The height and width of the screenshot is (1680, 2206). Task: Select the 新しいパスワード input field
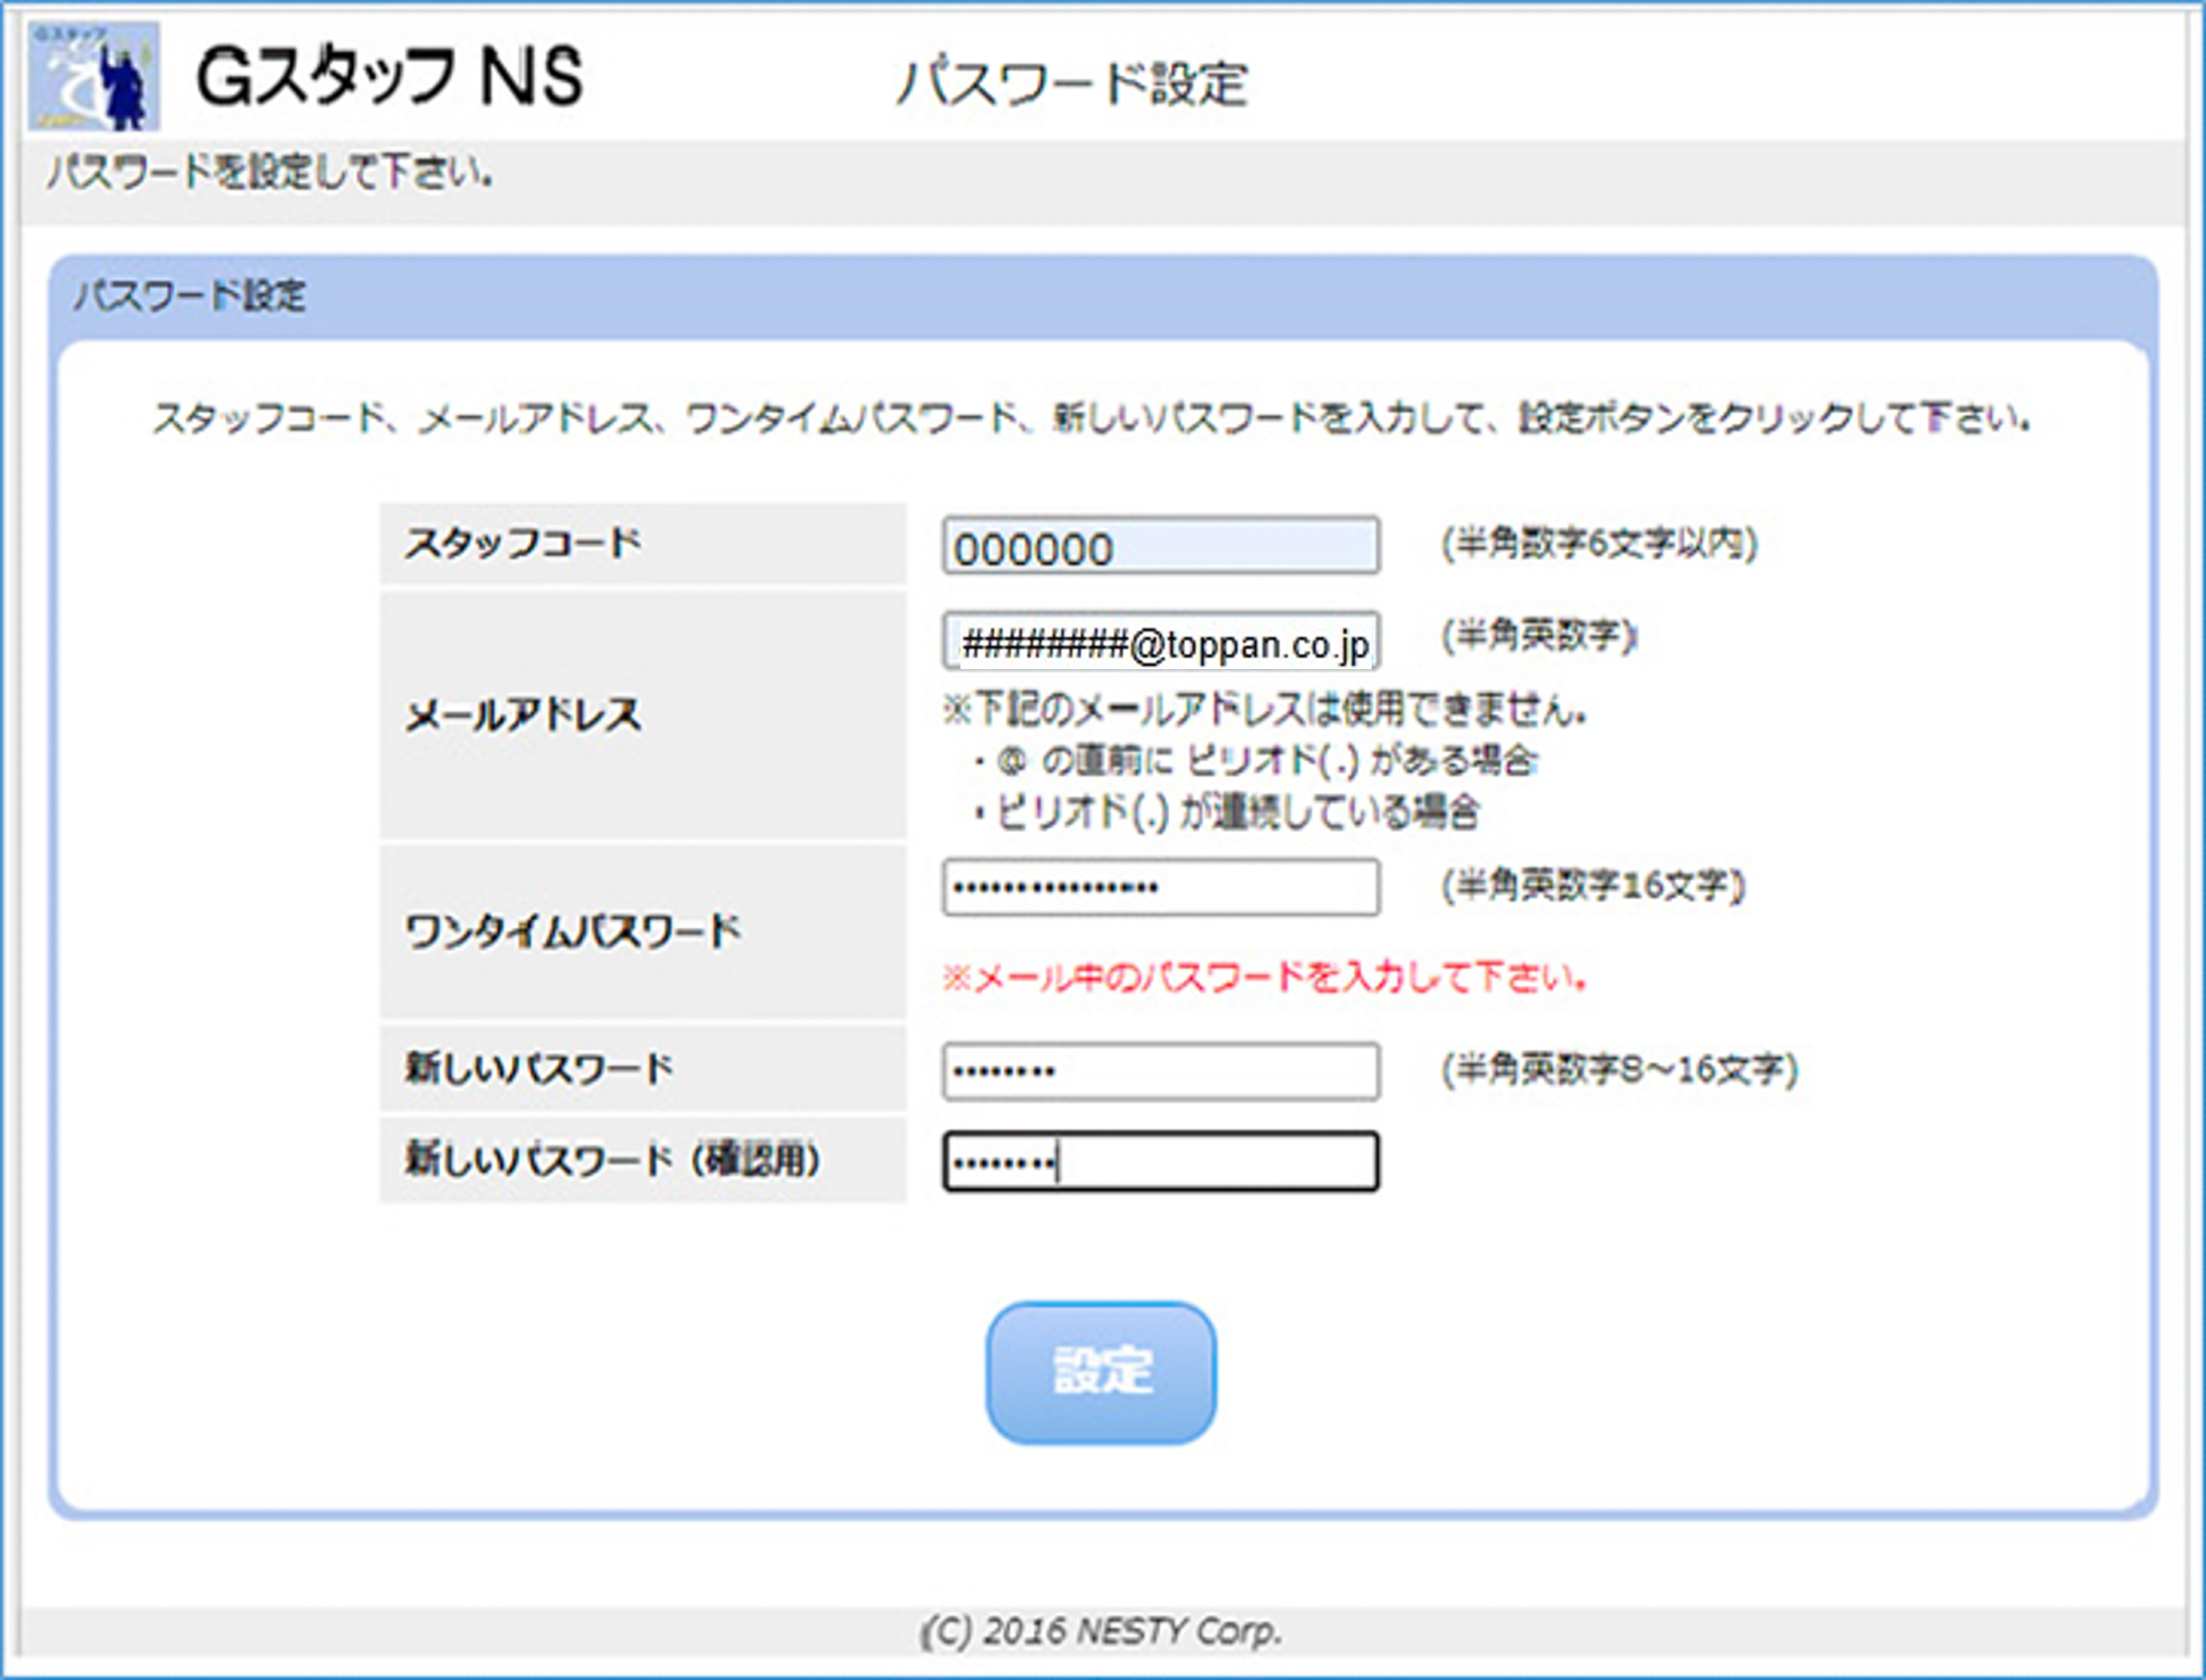pyautogui.click(x=1160, y=1071)
